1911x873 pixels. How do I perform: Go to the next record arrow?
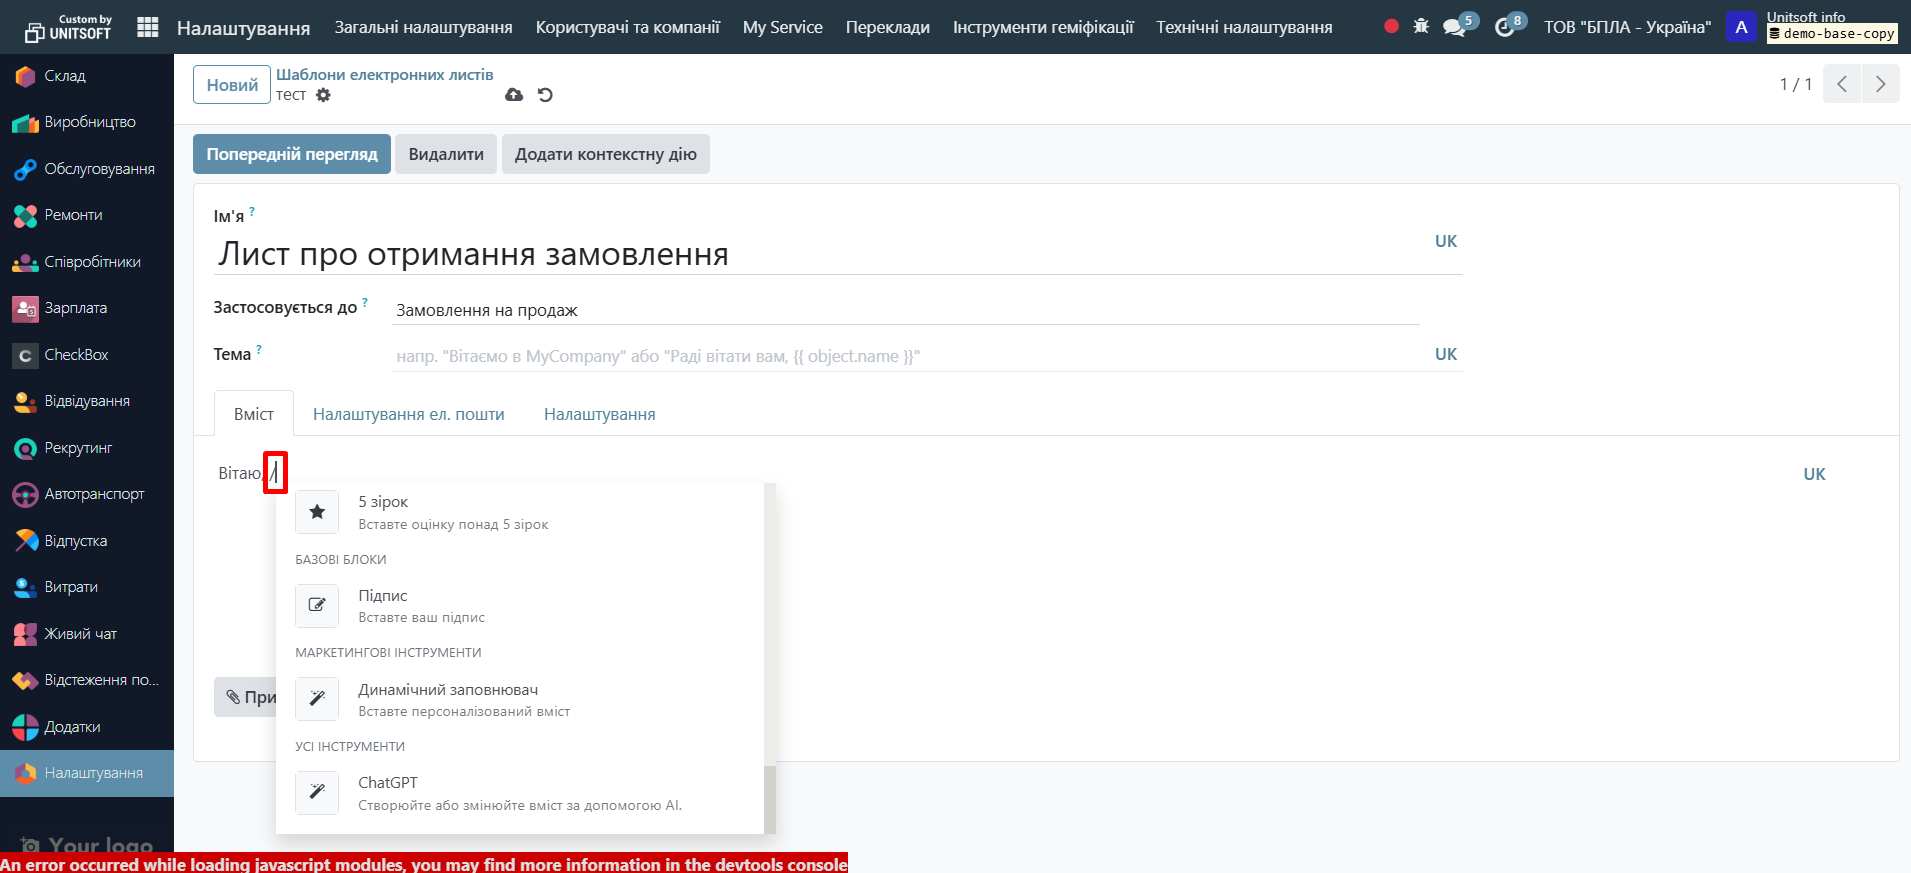point(1880,84)
